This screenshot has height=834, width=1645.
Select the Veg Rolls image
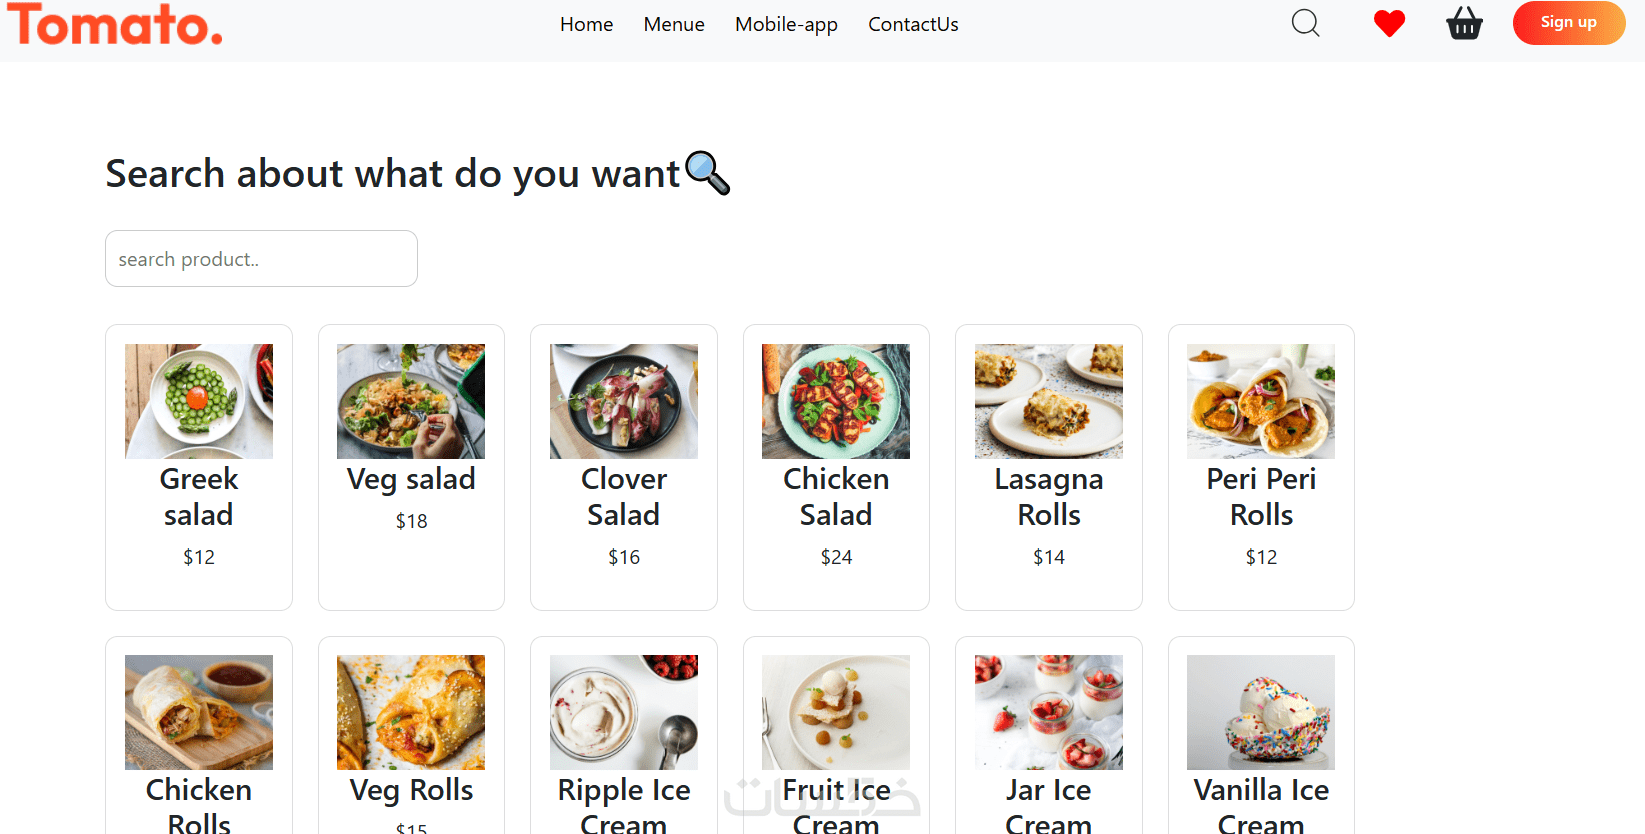point(411,712)
